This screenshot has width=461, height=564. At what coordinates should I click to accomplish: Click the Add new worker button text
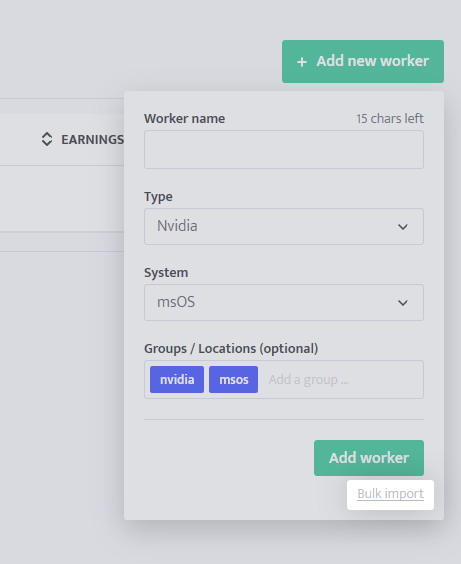(x=373, y=61)
